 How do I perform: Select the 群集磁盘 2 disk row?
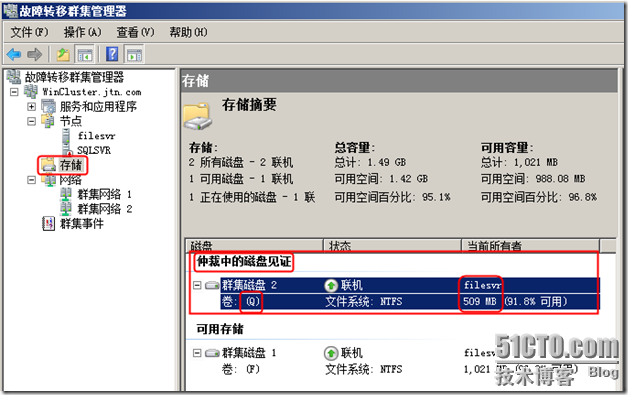[409, 285]
